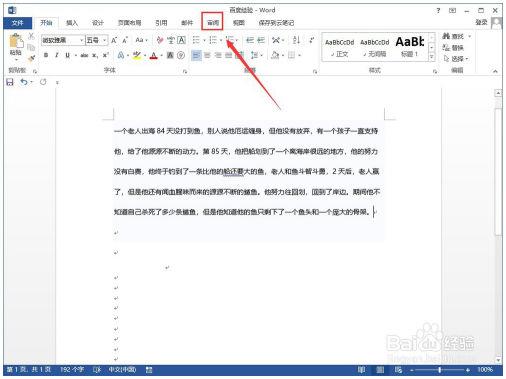Toggle Align Right button

click(218, 55)
